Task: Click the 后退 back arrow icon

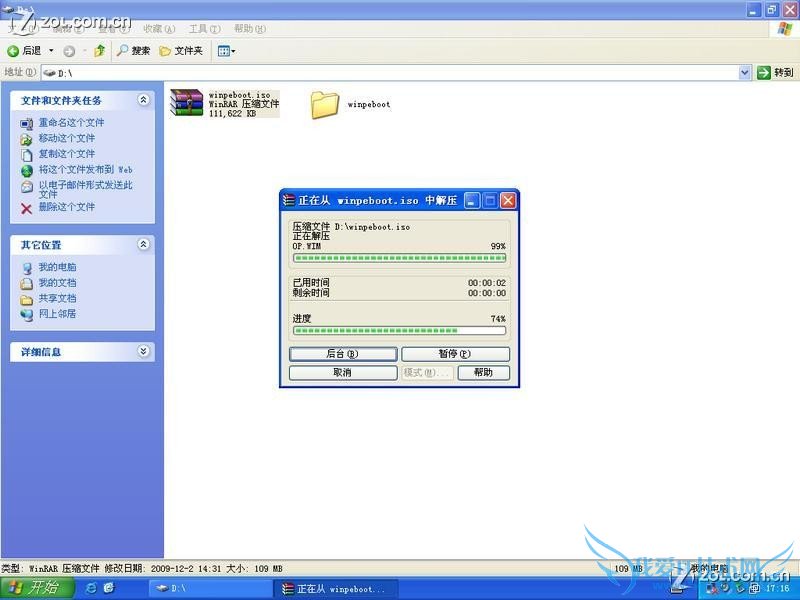Action: [13, 51]
